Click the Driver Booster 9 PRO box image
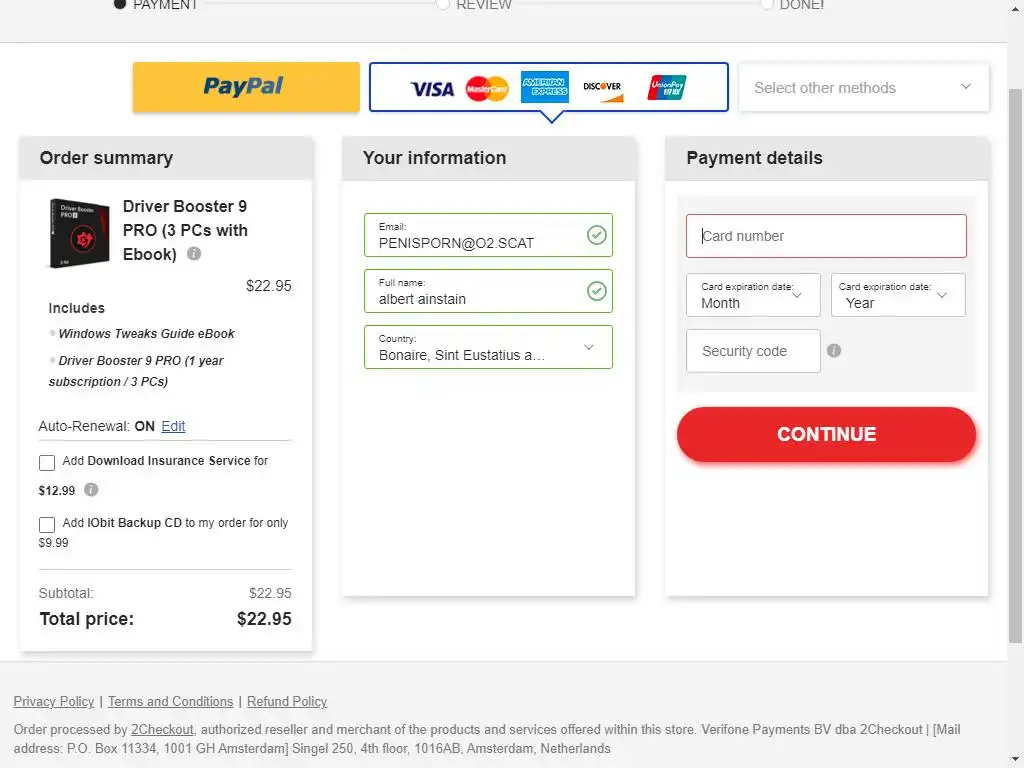1024x768 pixels. 79,233
